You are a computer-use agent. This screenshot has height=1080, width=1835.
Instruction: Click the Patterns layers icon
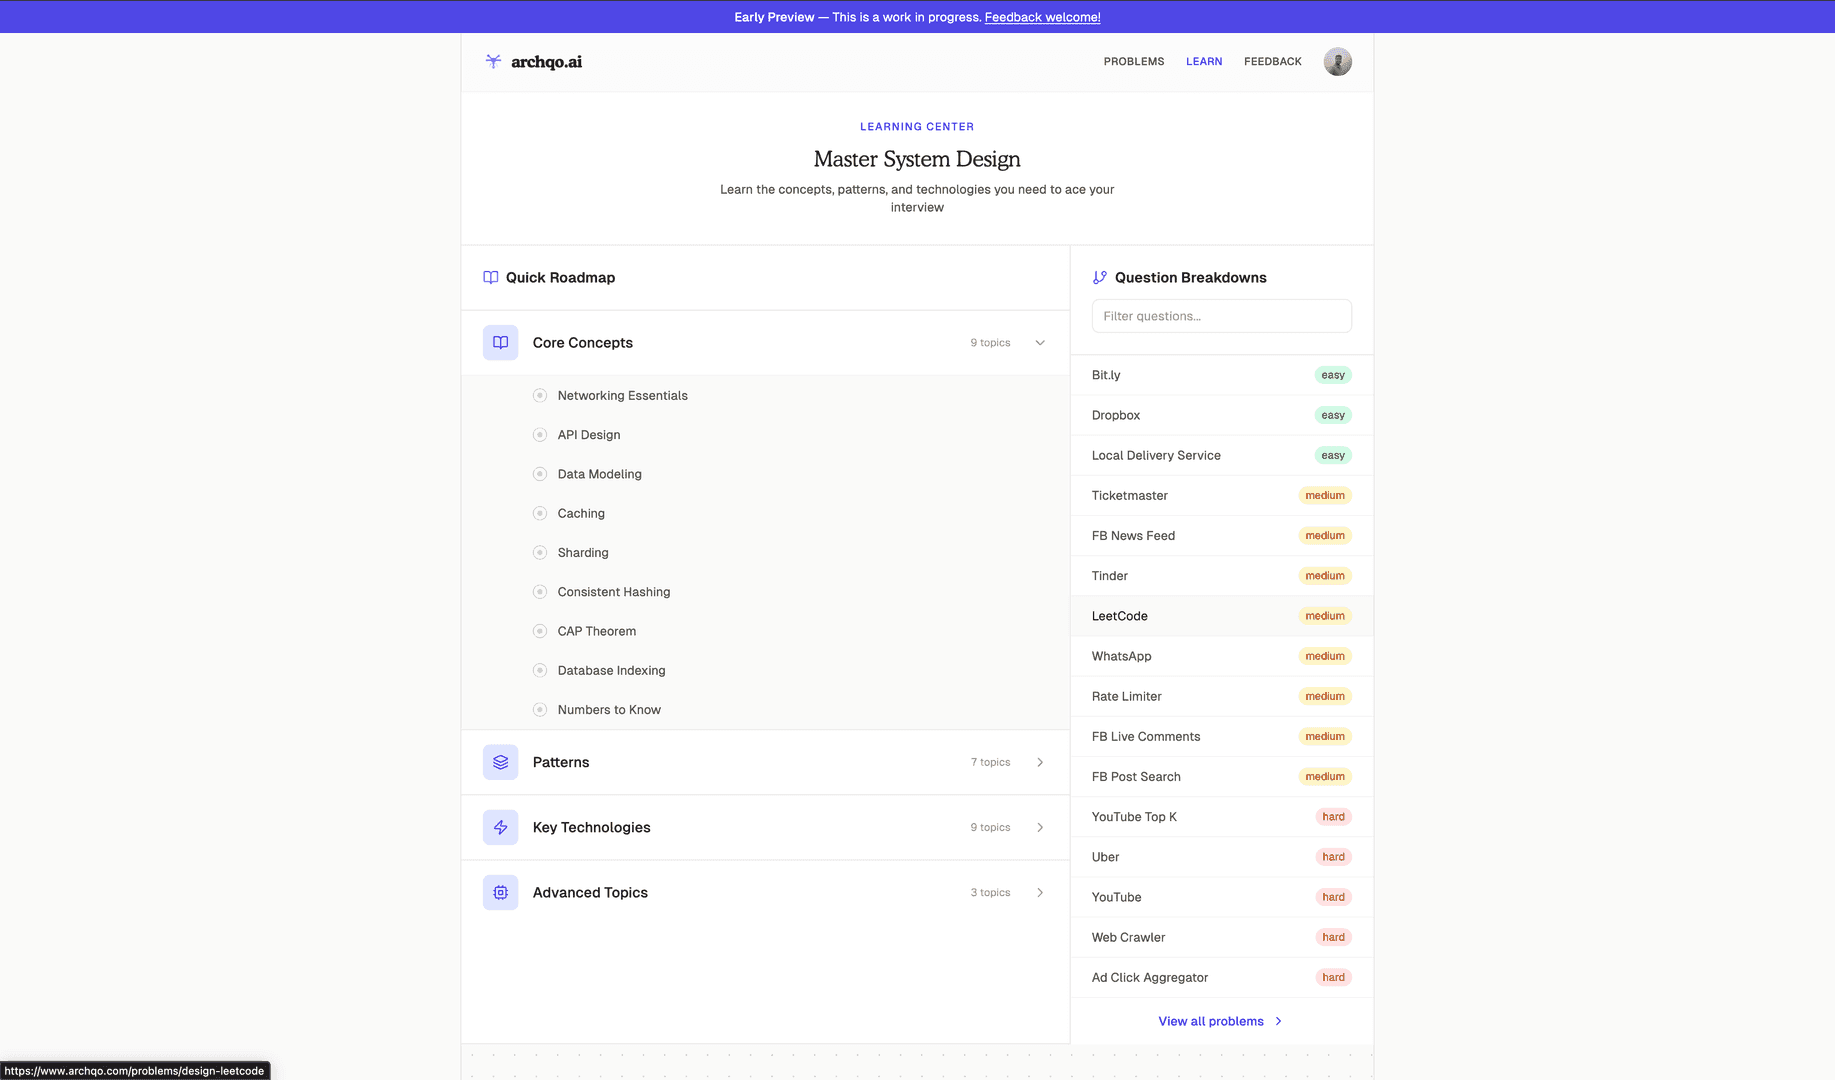point(500,762)
